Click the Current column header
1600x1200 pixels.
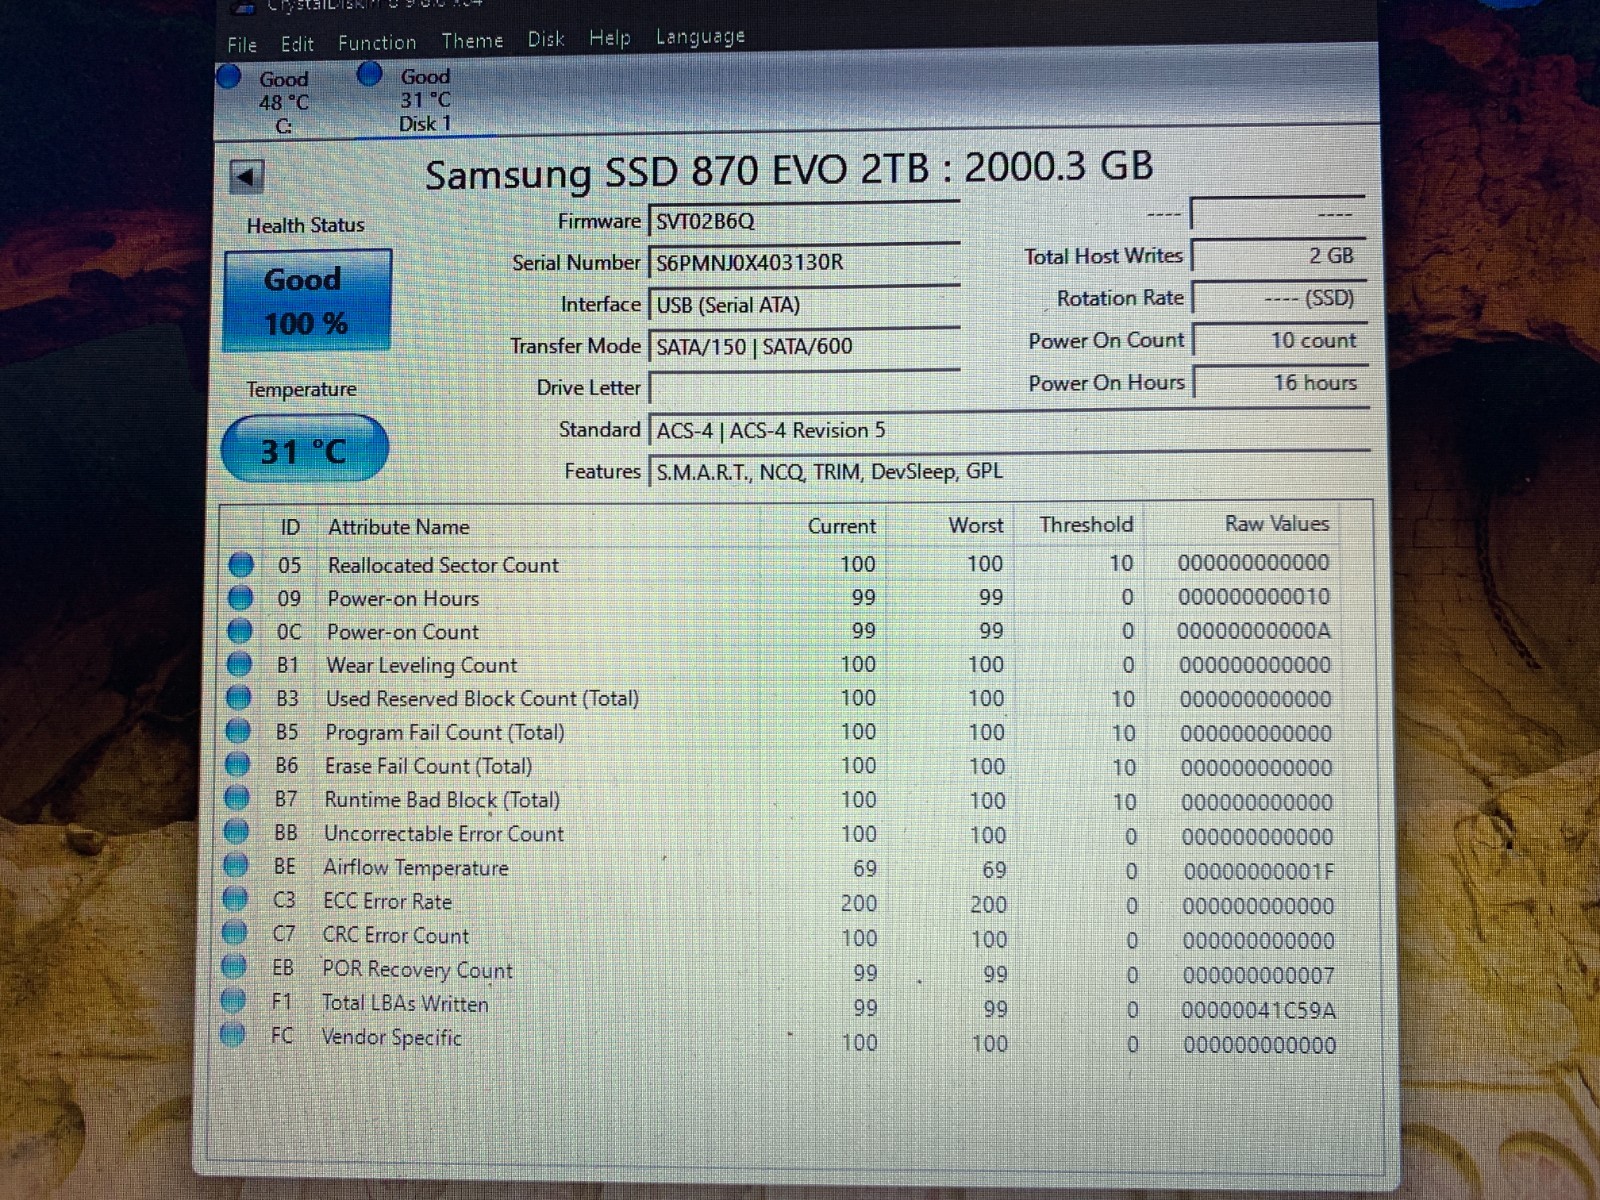[841, 526]
